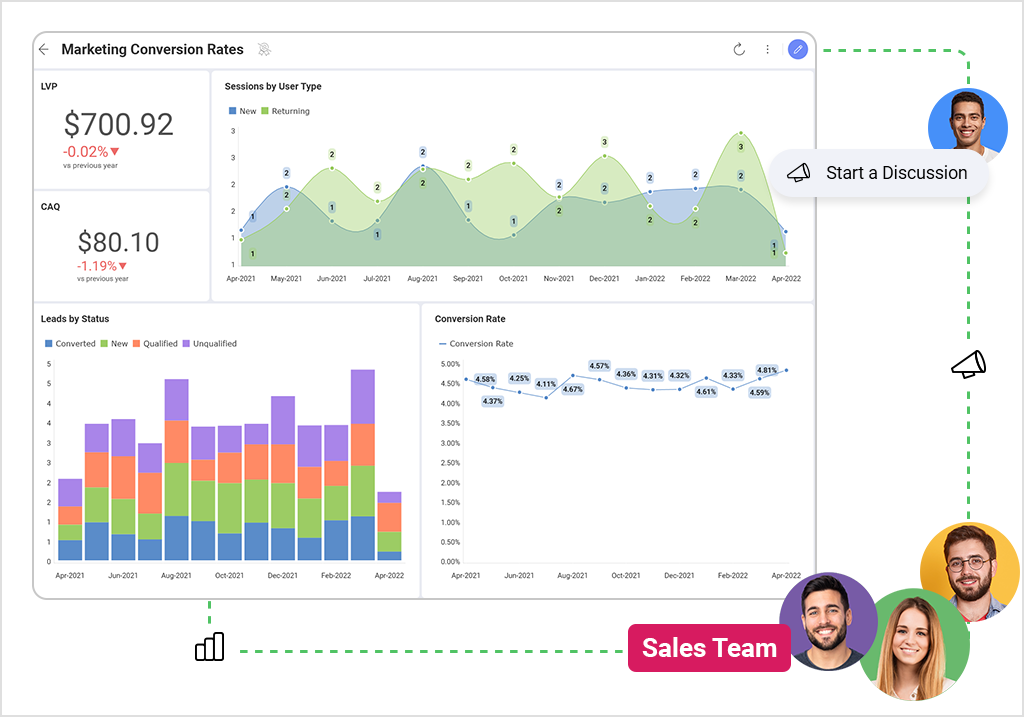Open the LVP $700.92 KPI card
1024x717 pixels.
coord(120,126)
